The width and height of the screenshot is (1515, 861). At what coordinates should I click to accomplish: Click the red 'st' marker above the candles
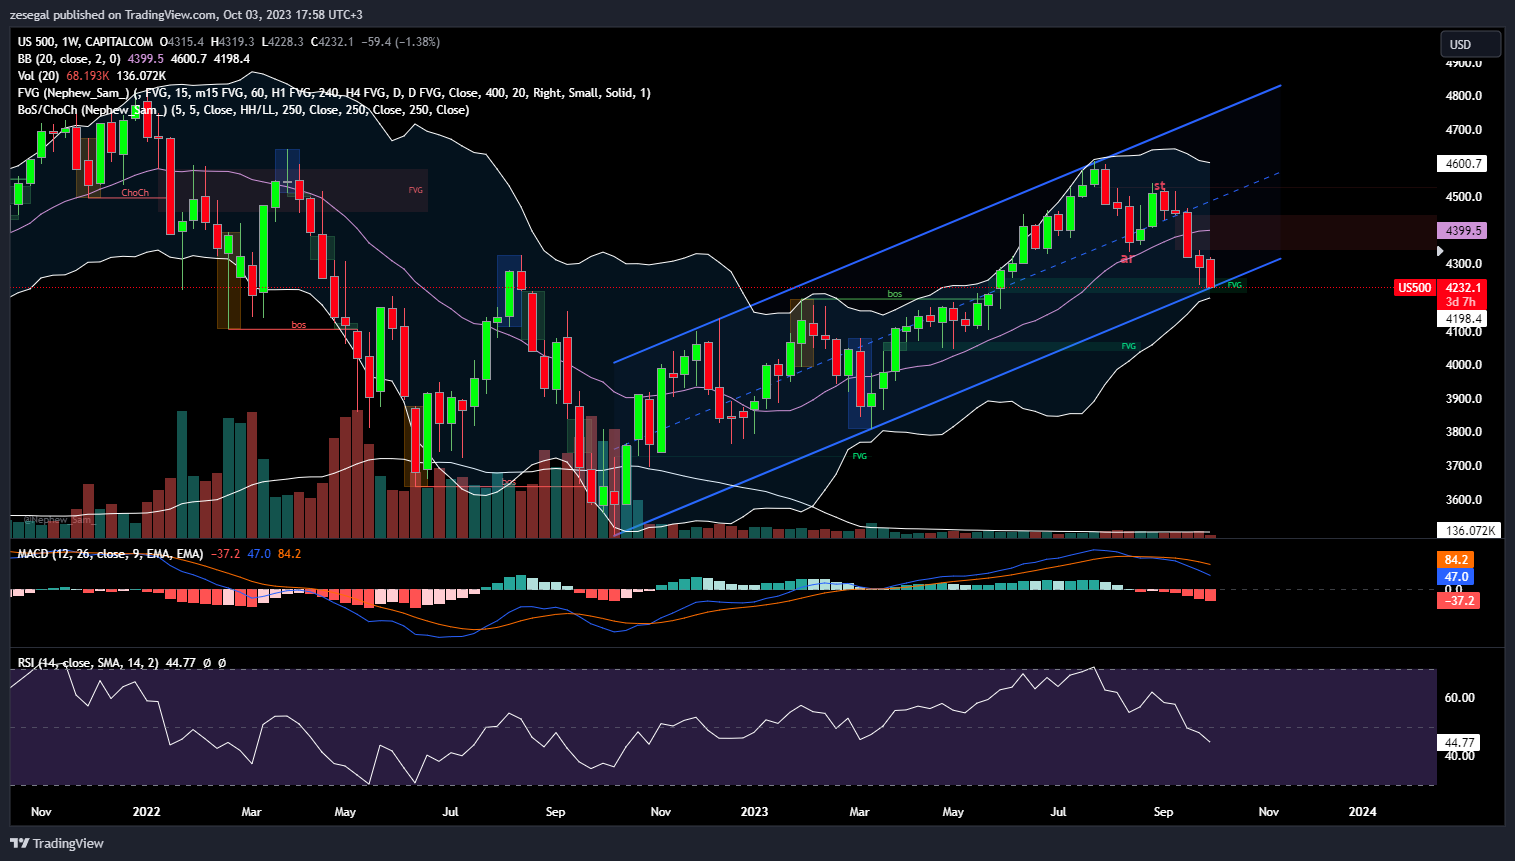point(1159,186)
